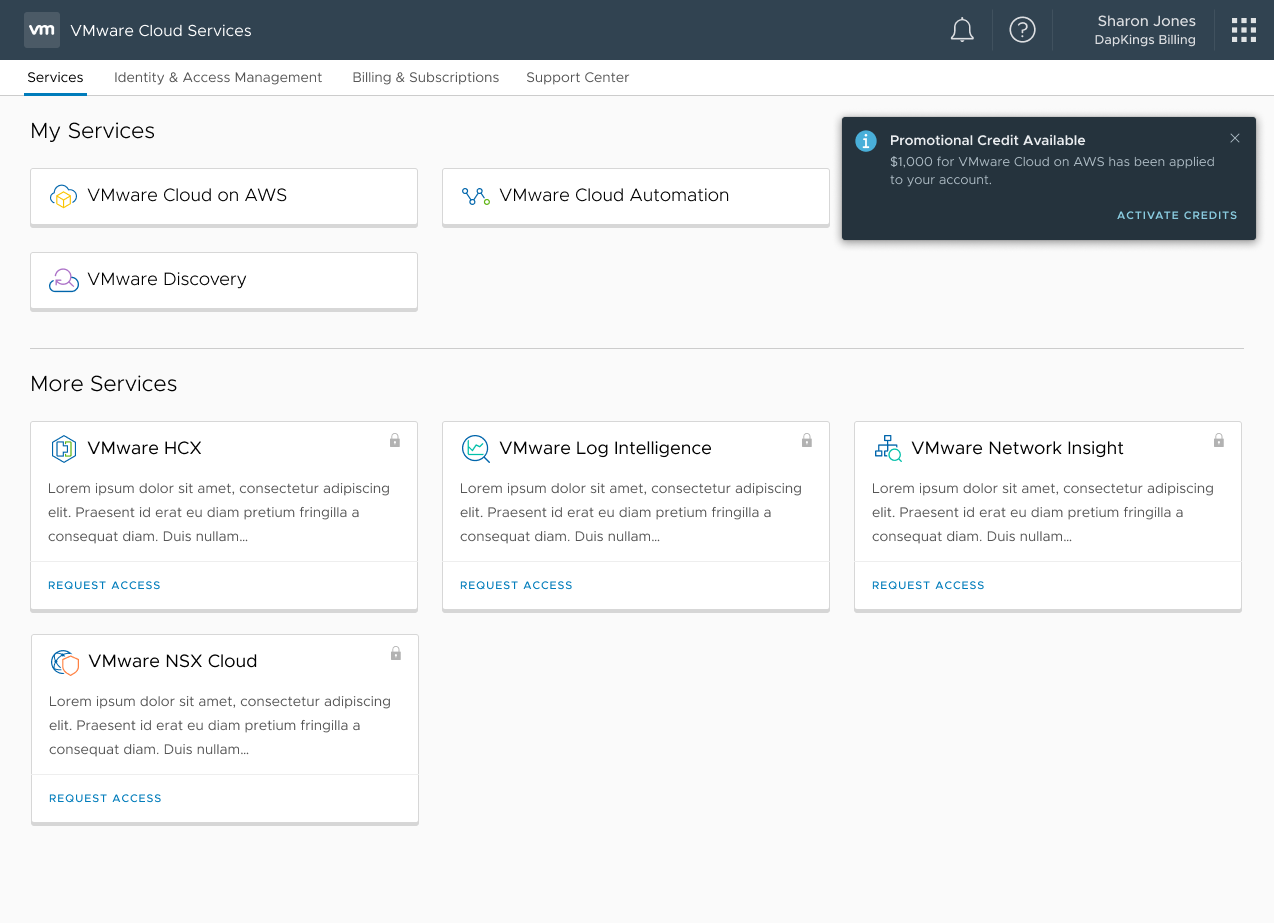Click the lock icon on VMware HCX card
This screenshot has width=1274, height=923.
(395, 440)
